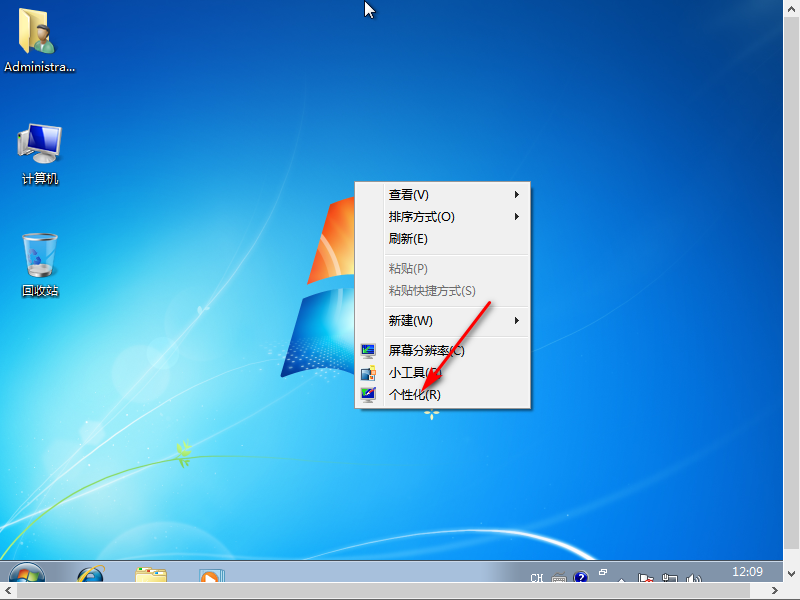Open 屏幕分辨率(C) from context menu
800x600 pixels.
click(x=426, y=351)
